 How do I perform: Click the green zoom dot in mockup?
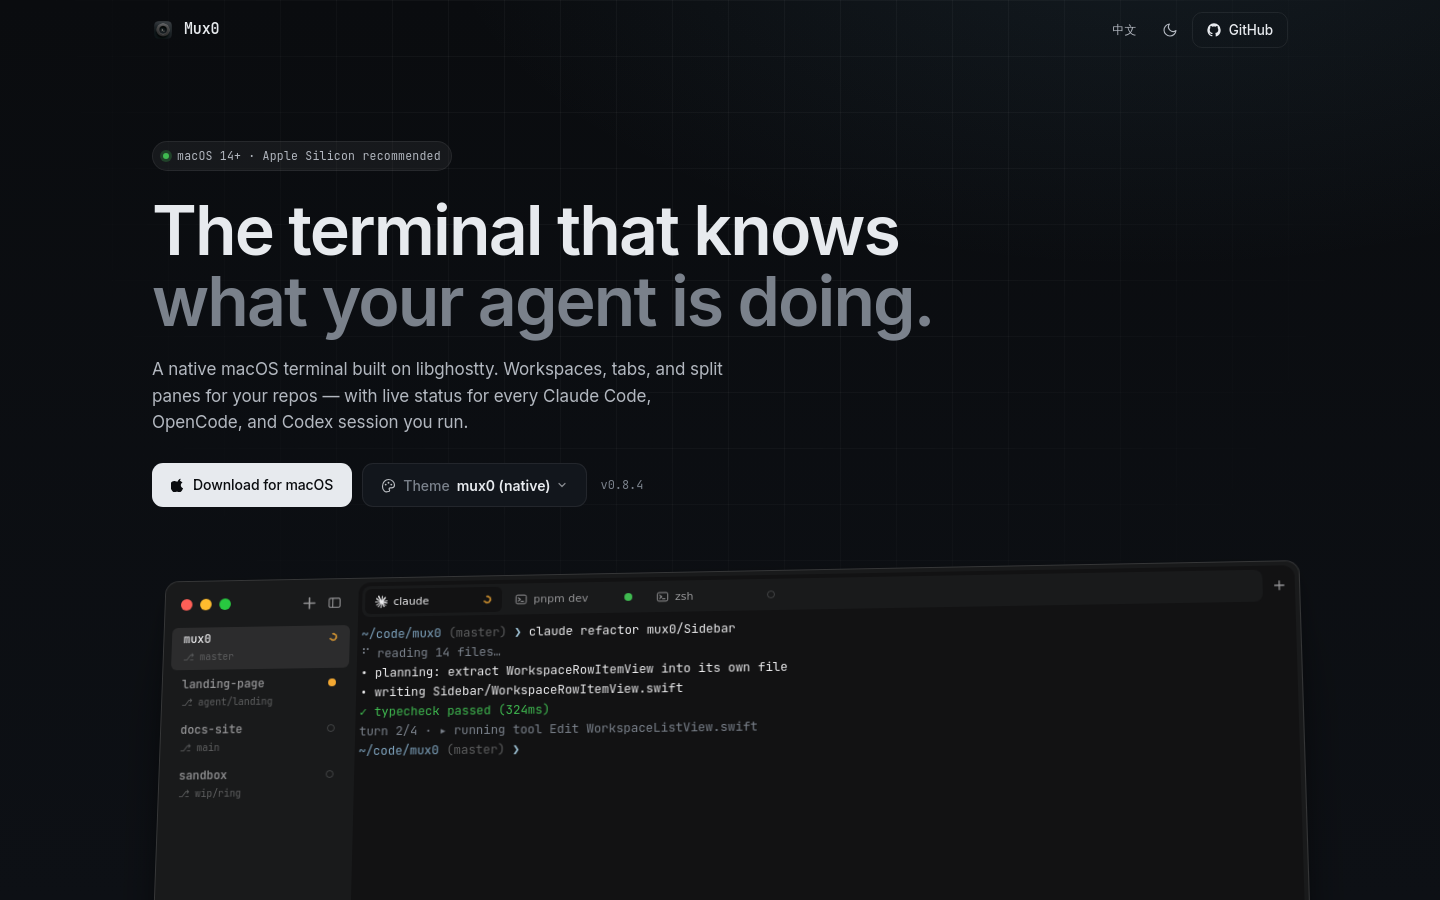[x=225, y=604]
